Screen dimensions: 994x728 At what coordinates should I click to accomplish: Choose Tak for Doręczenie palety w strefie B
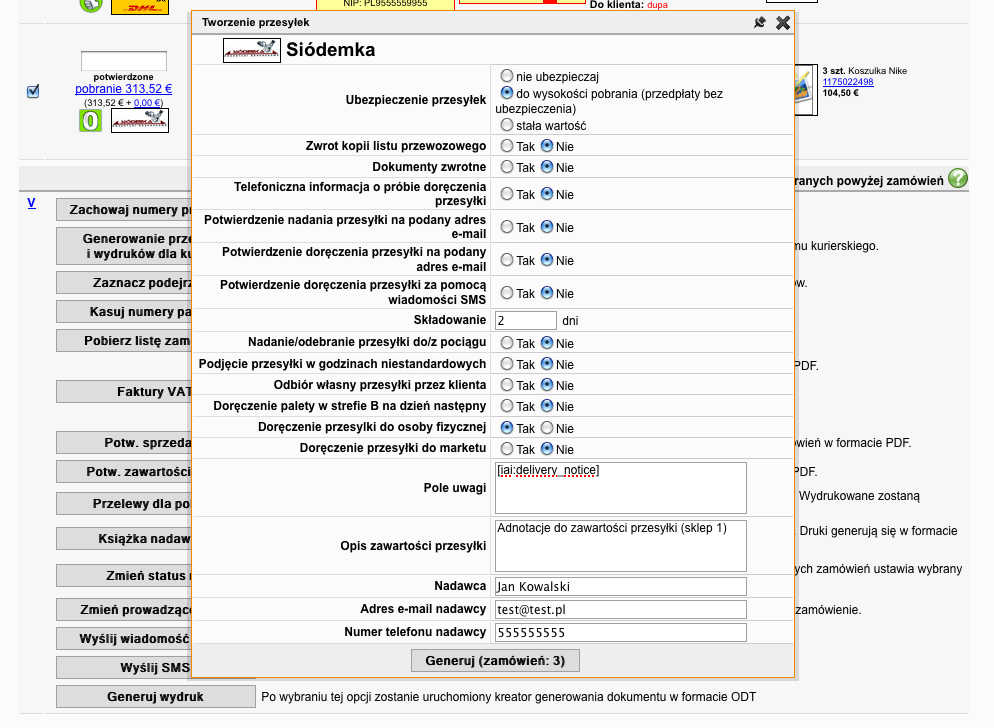click(x=507, y=406)
